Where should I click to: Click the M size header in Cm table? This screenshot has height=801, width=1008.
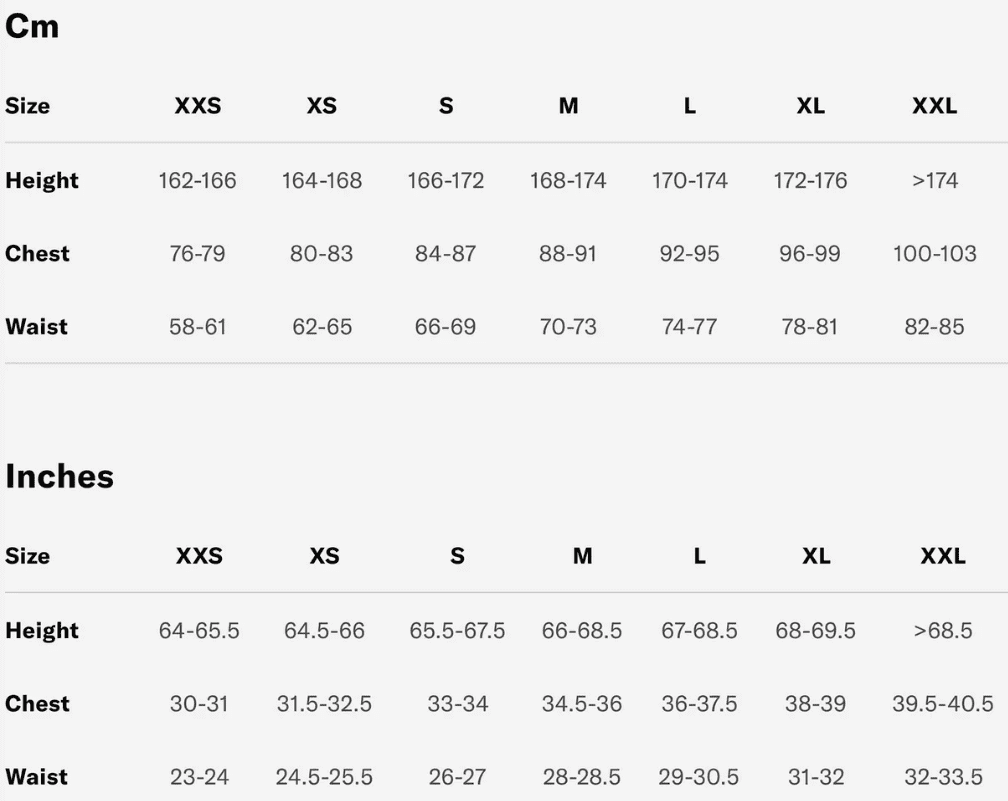tap(568, 106)
